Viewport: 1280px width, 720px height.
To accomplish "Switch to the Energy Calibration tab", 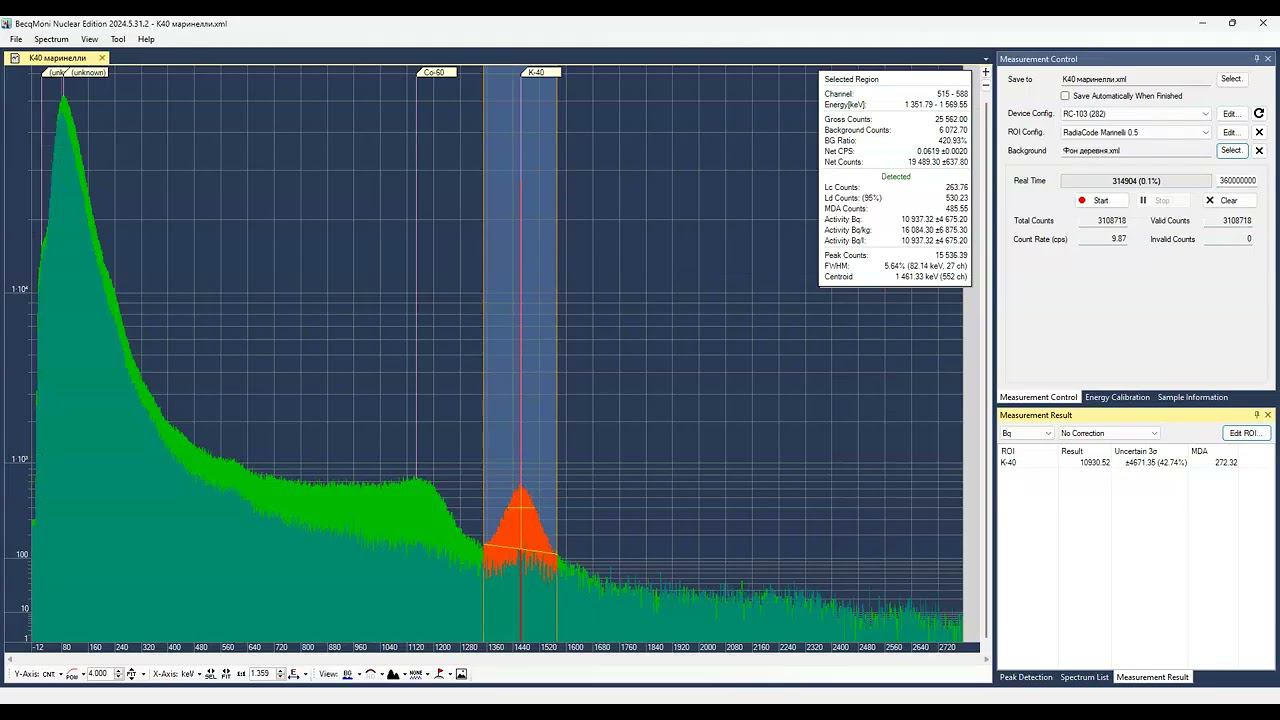I will click(1117, 397).
